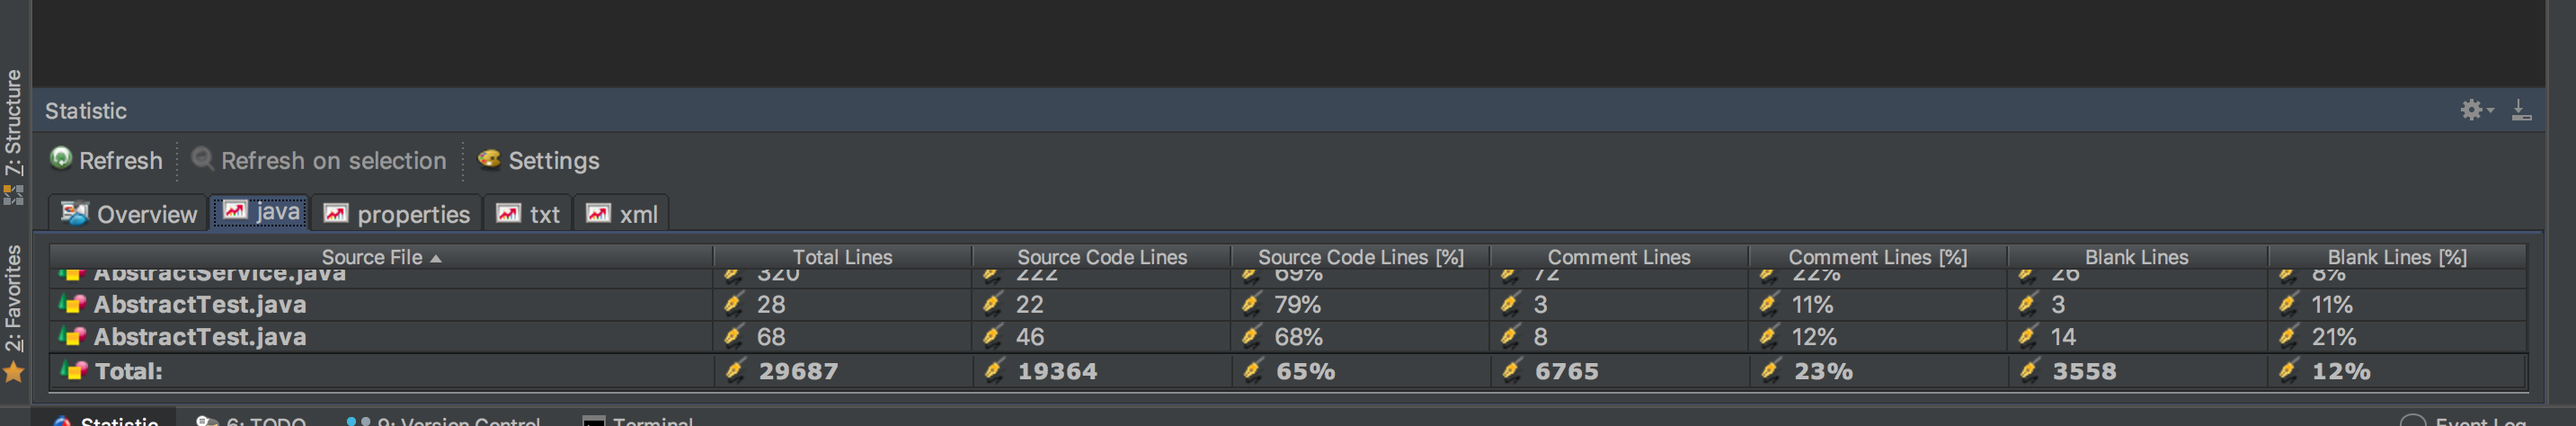Image resolution: width=2576 pixels, height=426 pixels.
Task: Click the Overview tab icon
Action: coord(75,213)
